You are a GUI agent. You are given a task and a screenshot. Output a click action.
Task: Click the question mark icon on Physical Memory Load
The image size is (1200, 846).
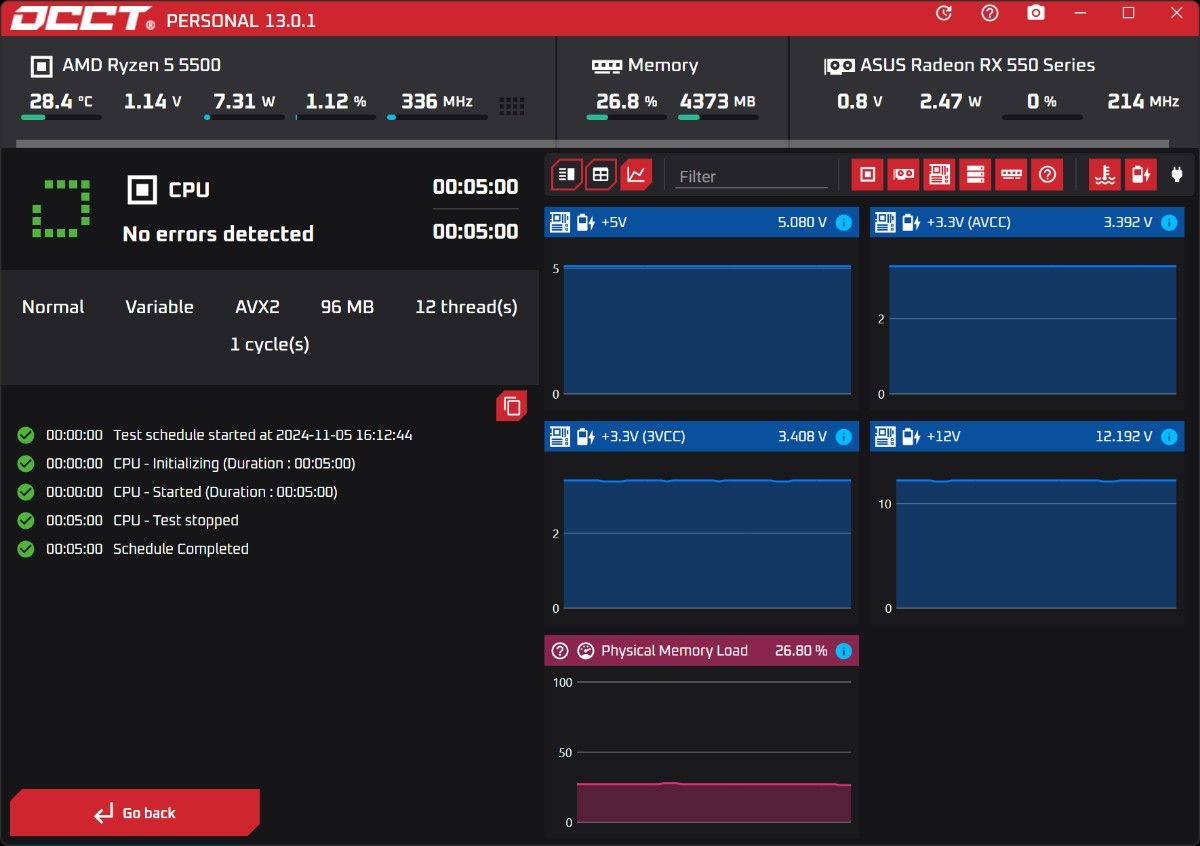[x=560, y=650]
